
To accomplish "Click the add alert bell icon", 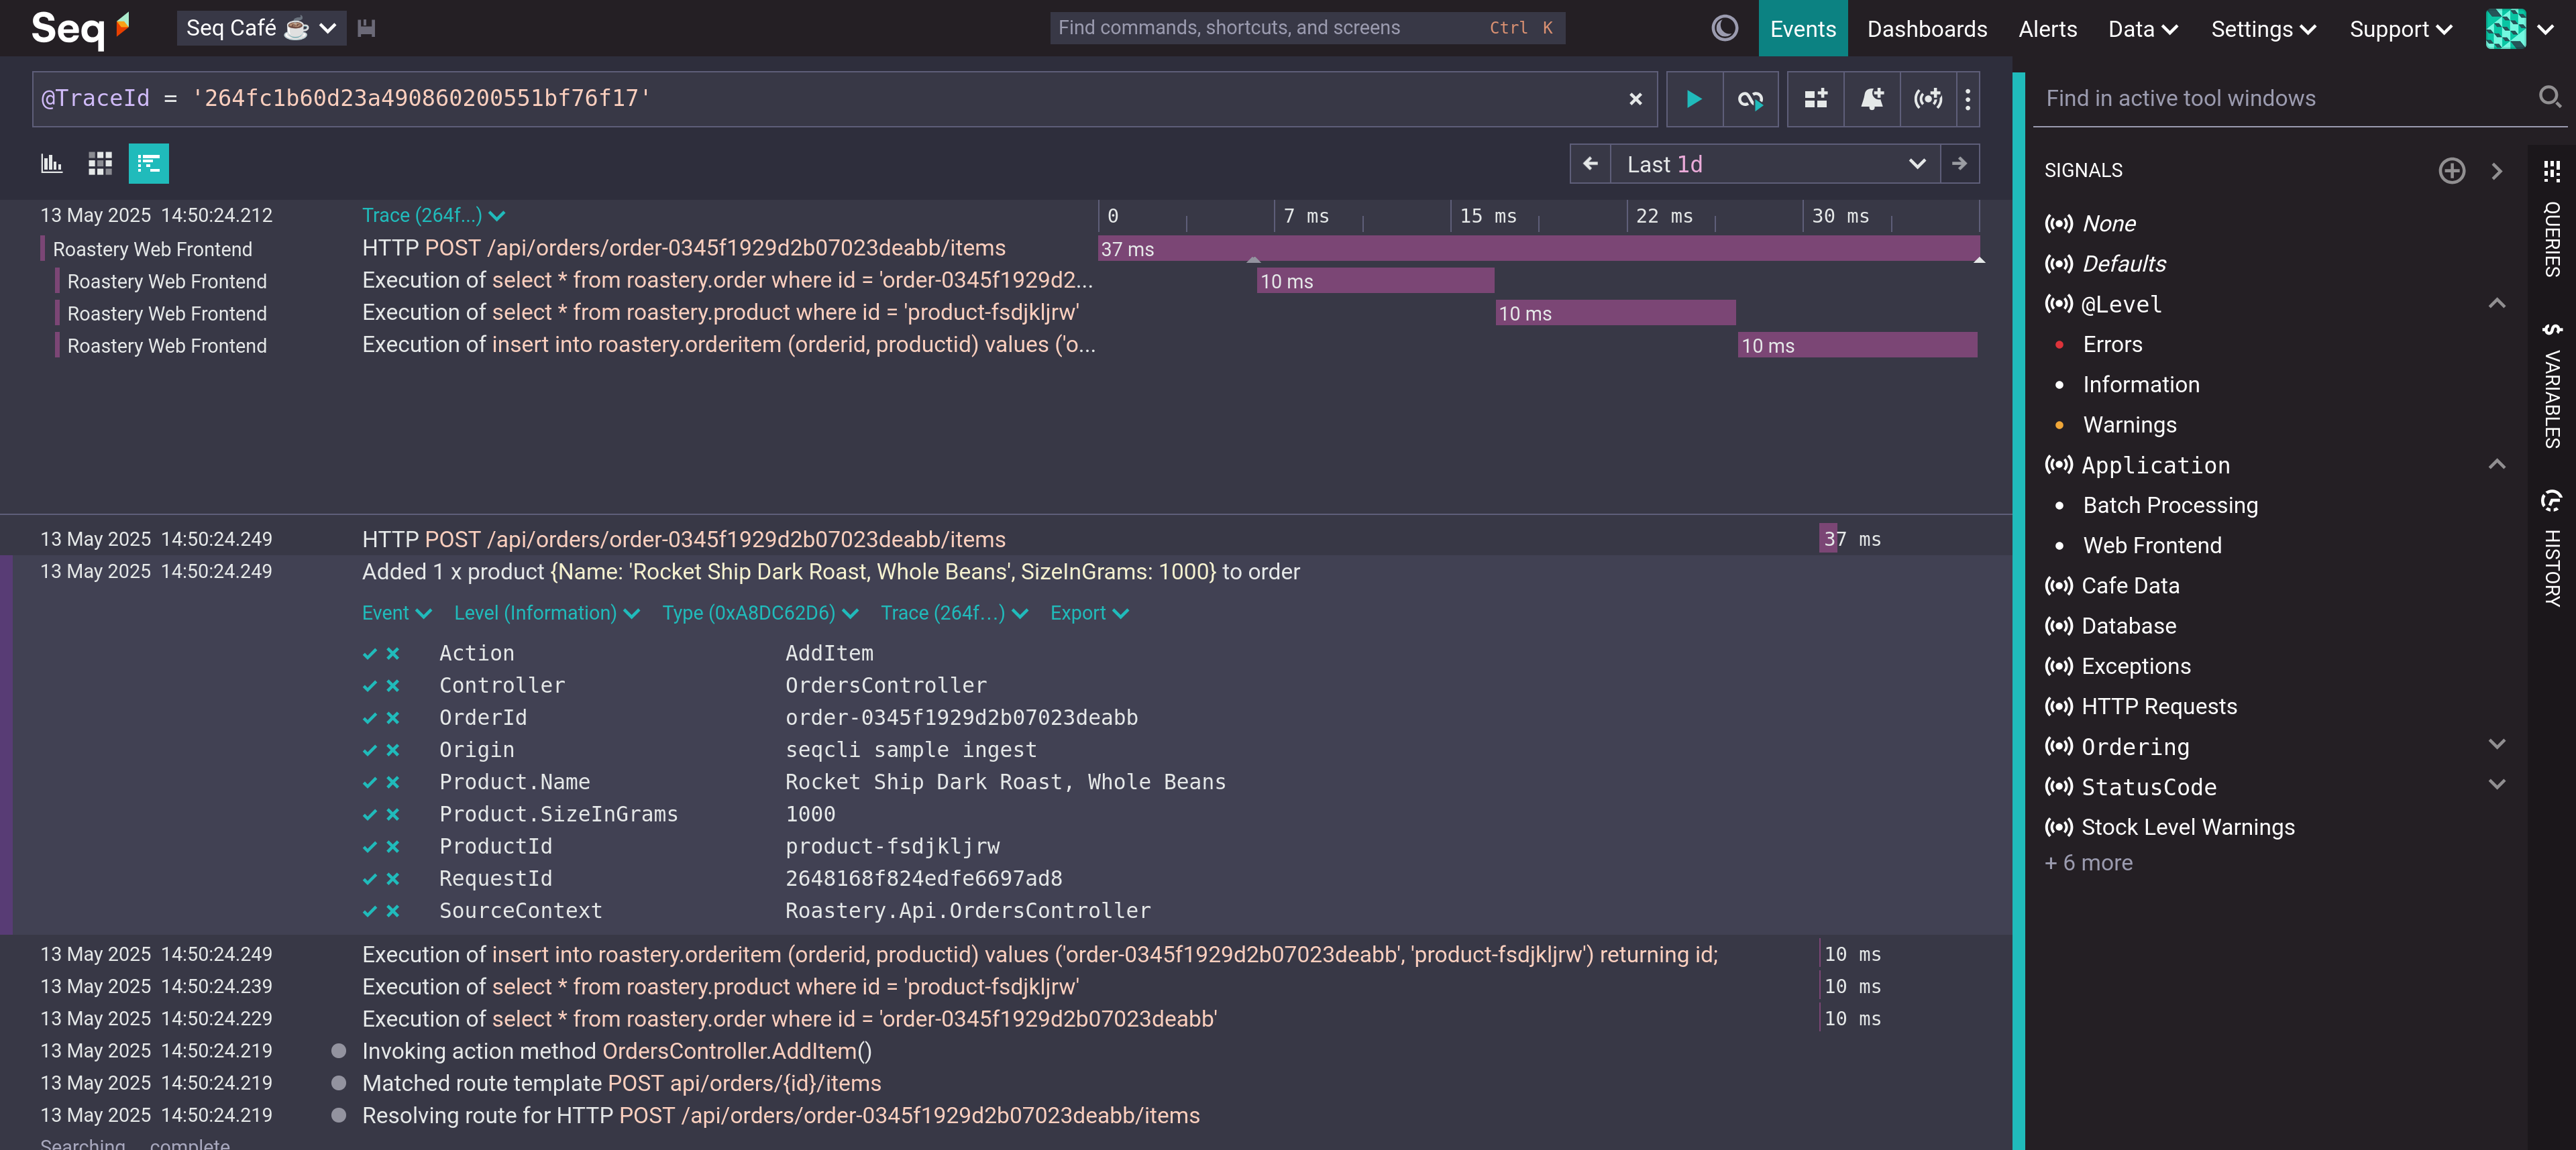I will click(1872, 99).
